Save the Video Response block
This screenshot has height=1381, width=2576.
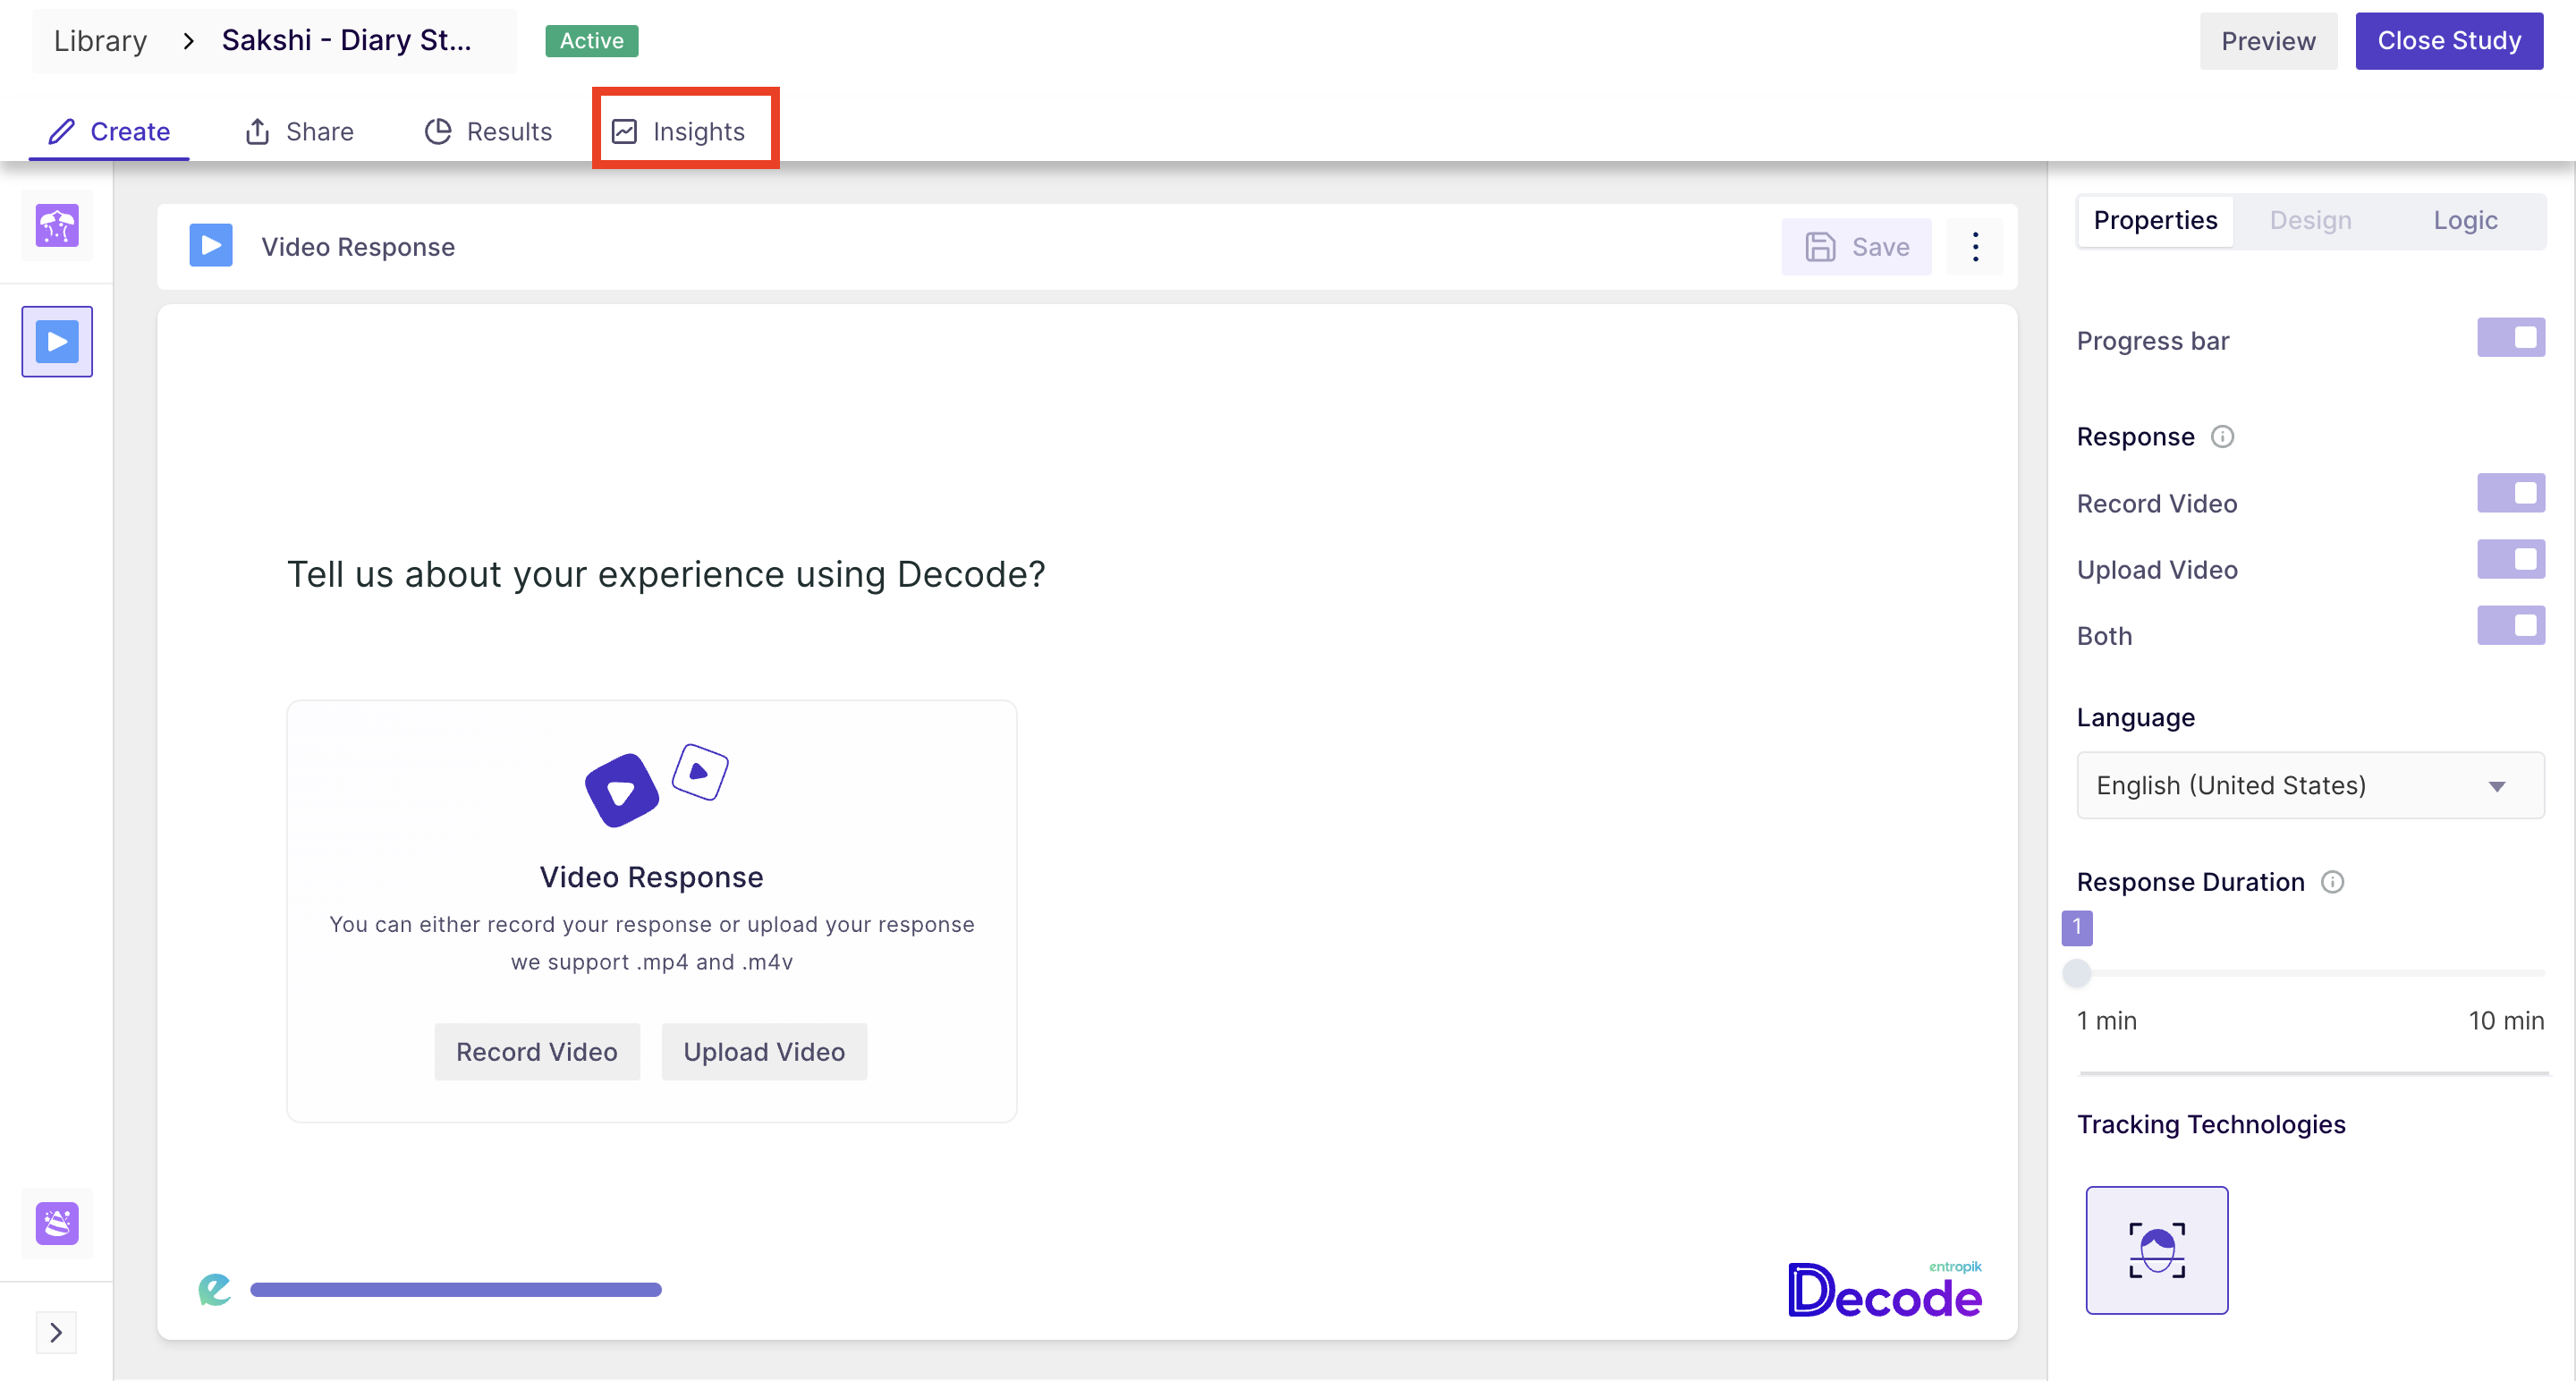tap(1856, 247)
